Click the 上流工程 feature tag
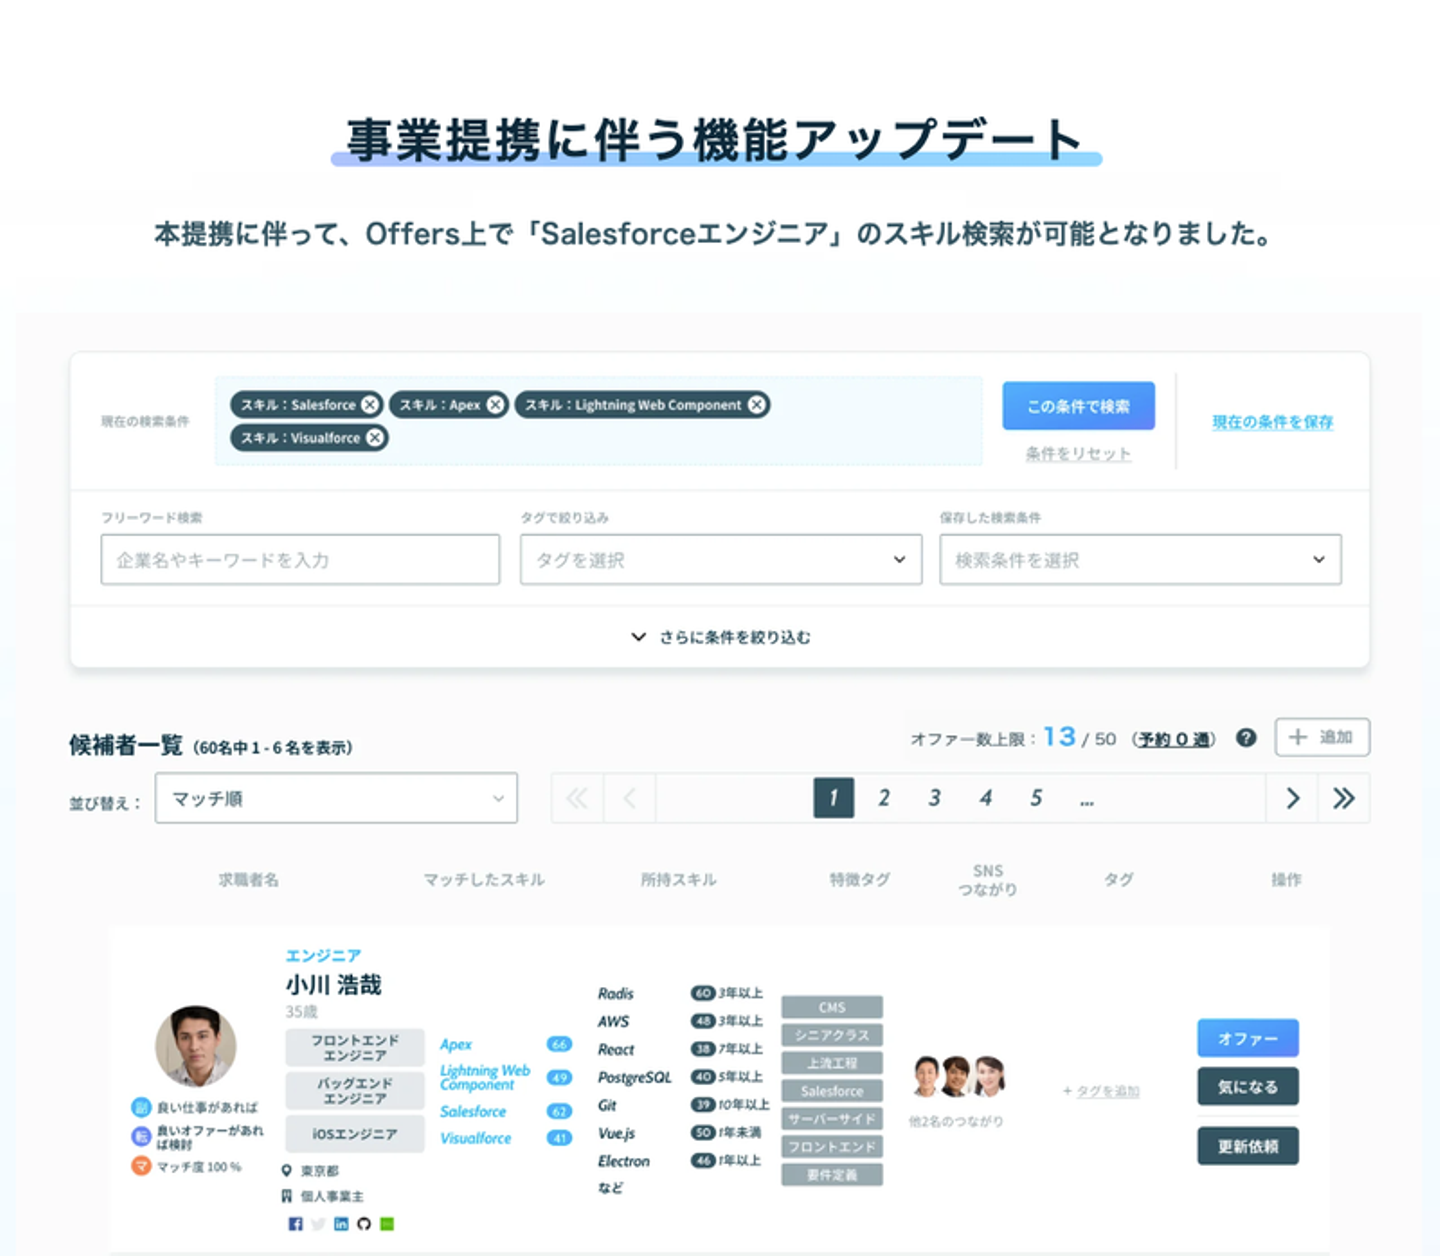Image resolution: width=1440 pixels, height=1256 pixels. pos(832,1063)
